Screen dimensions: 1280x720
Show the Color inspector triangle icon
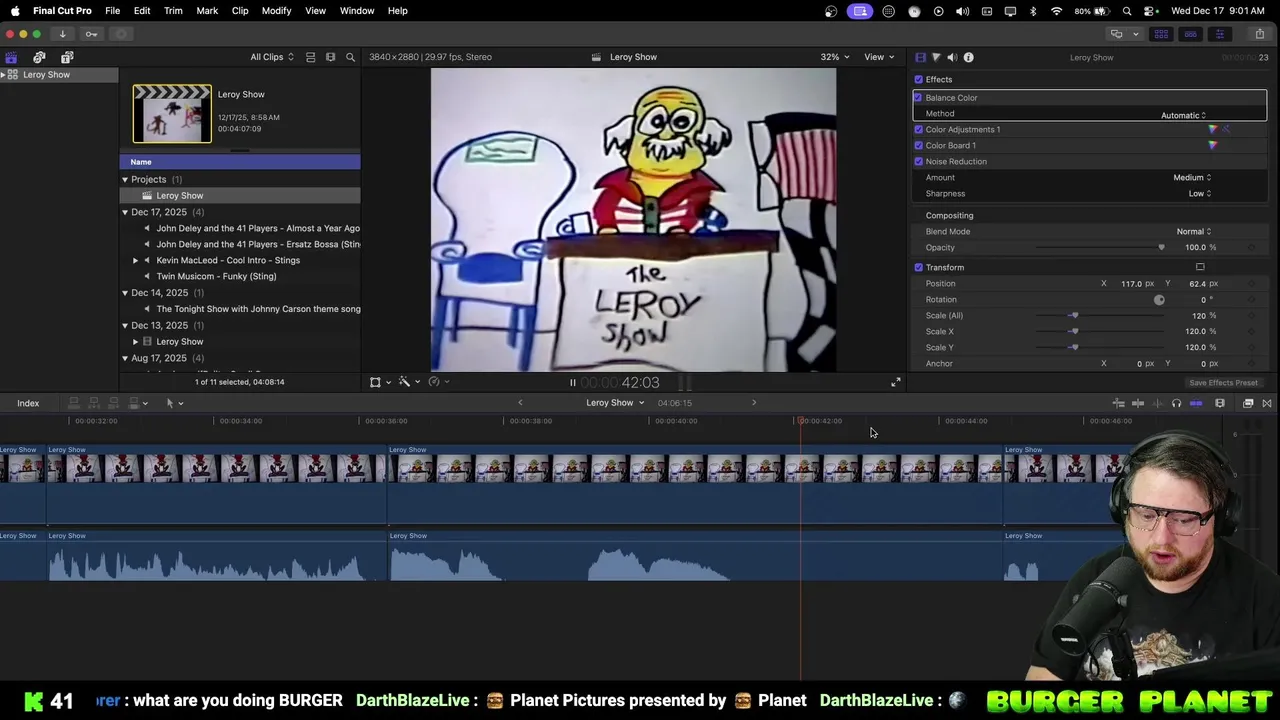[x=936, y=57]
